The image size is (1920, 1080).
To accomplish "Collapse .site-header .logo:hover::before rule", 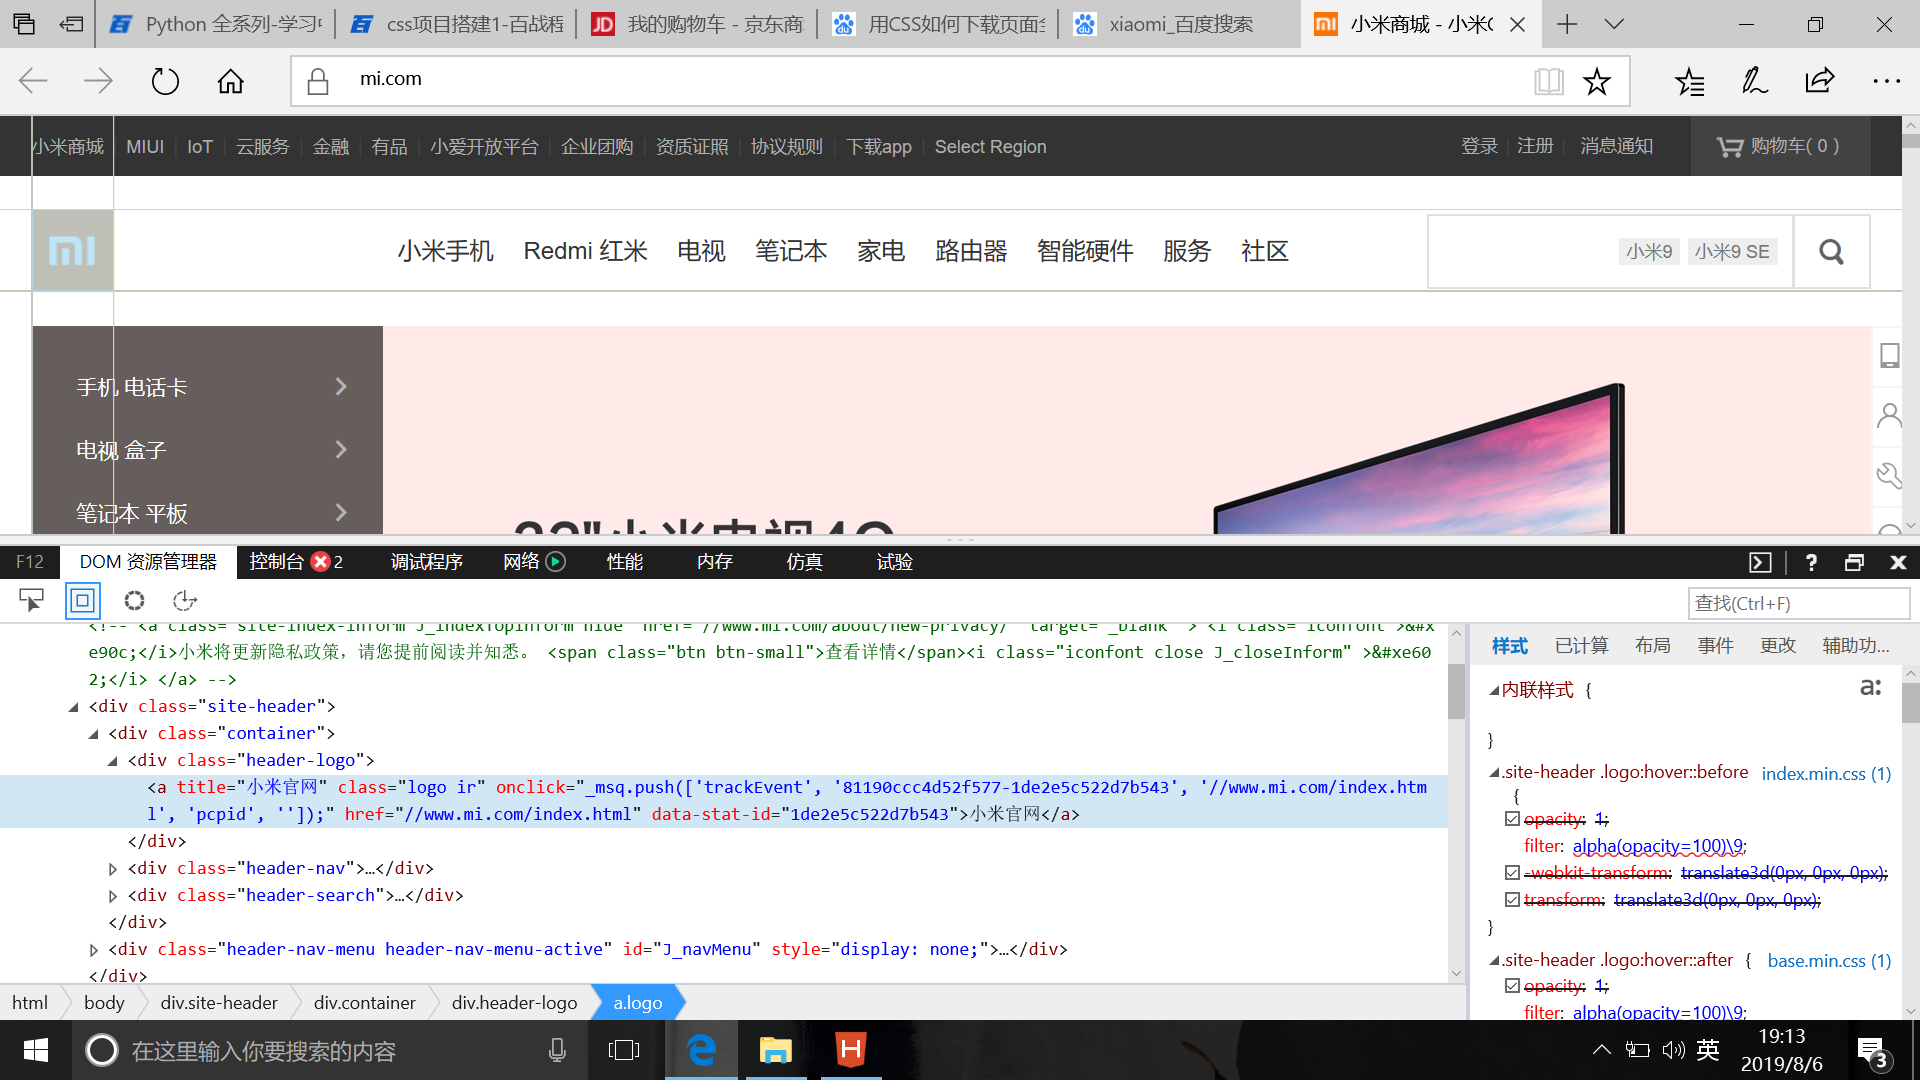I will [x=1494, y=772].
